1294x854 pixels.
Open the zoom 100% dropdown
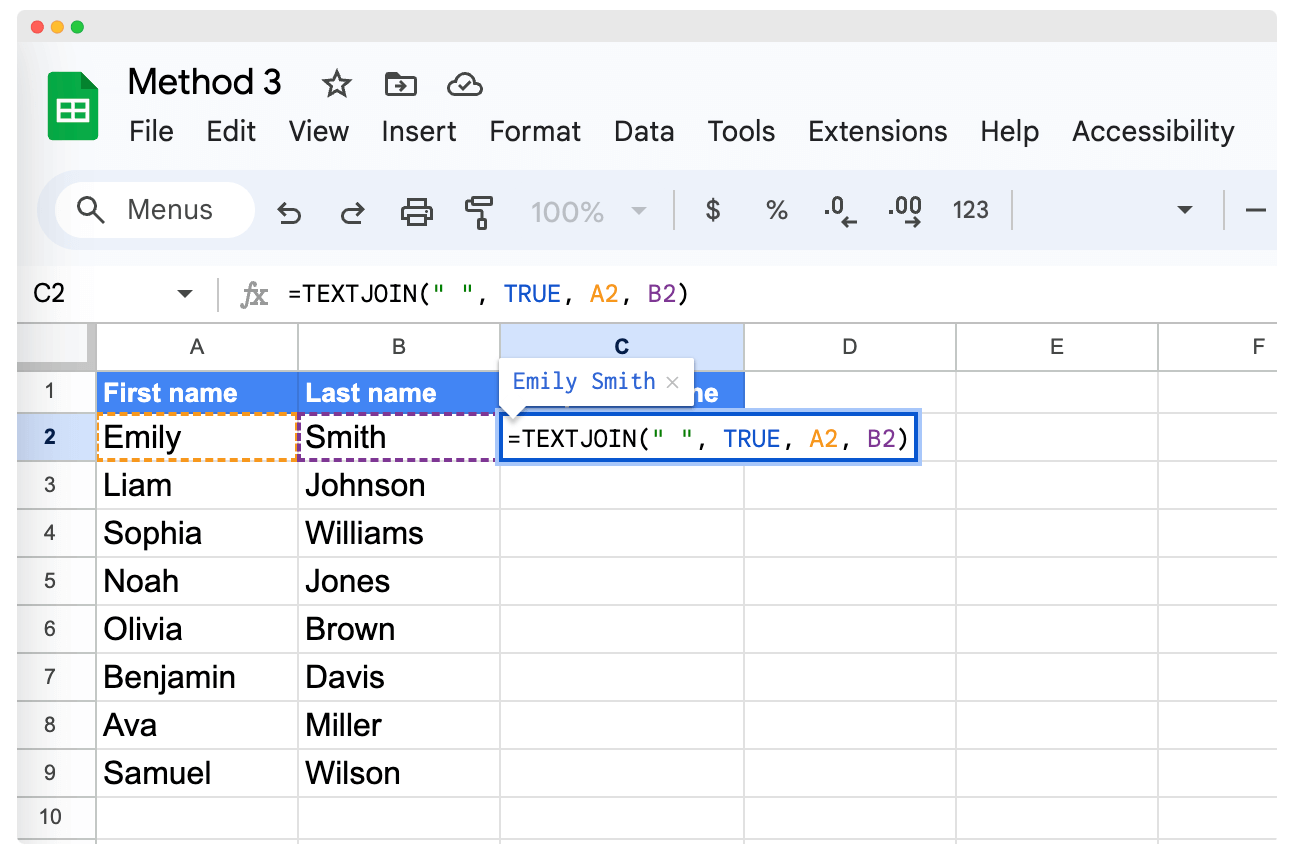click(637, 211)
